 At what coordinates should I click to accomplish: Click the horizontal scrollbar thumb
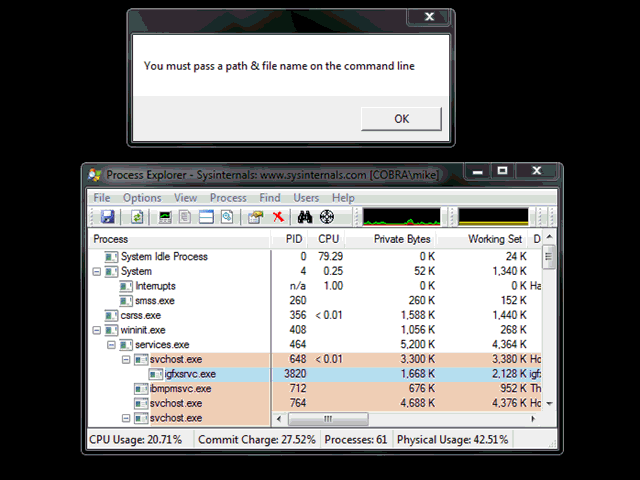pos(328,419)
